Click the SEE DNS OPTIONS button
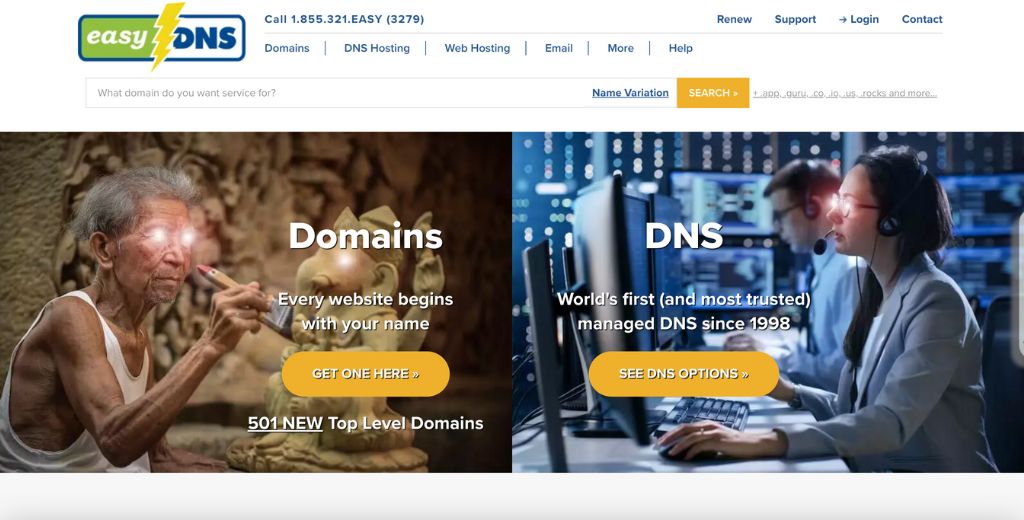1024x520 pixels. point(684,374)
